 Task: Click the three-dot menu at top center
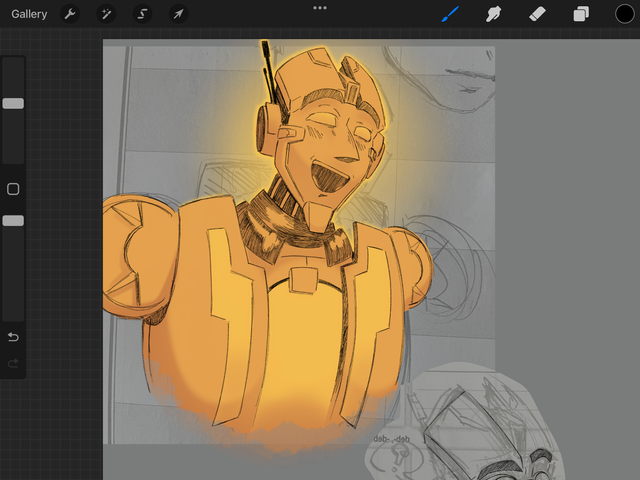coord(320,8)
